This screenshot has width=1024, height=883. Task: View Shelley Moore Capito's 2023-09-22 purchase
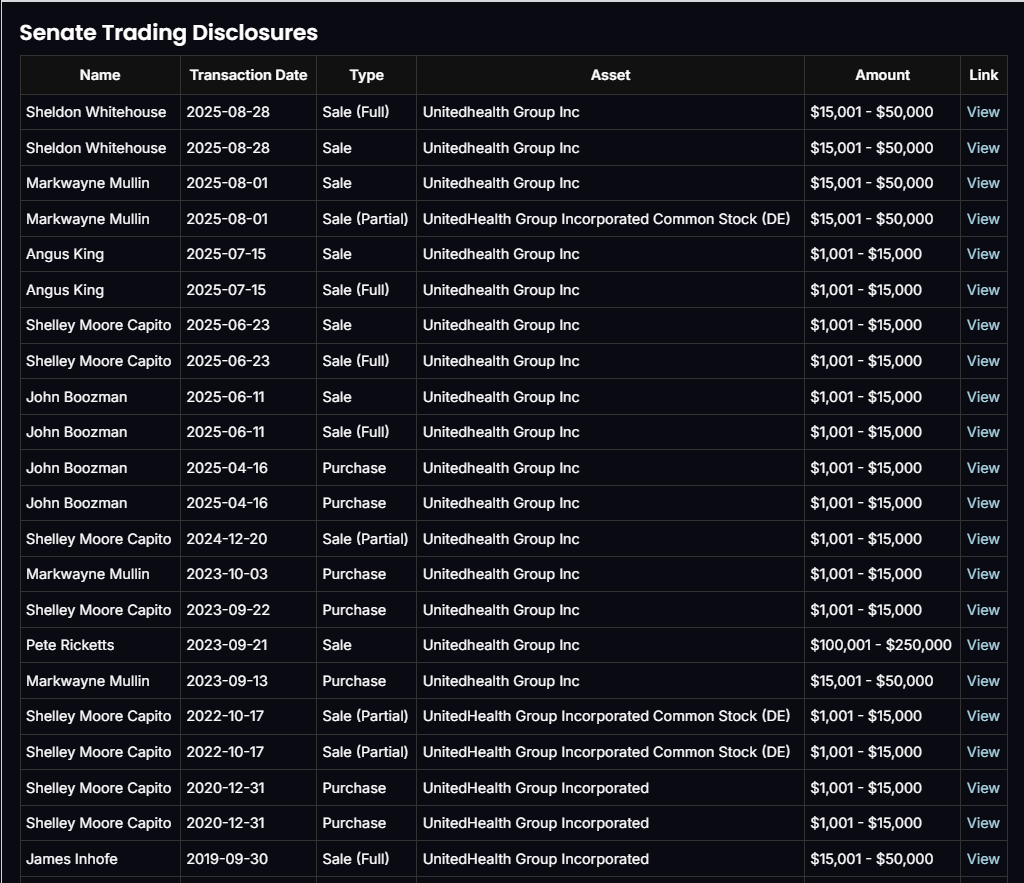pyautogui.click(x=982, y=610)
